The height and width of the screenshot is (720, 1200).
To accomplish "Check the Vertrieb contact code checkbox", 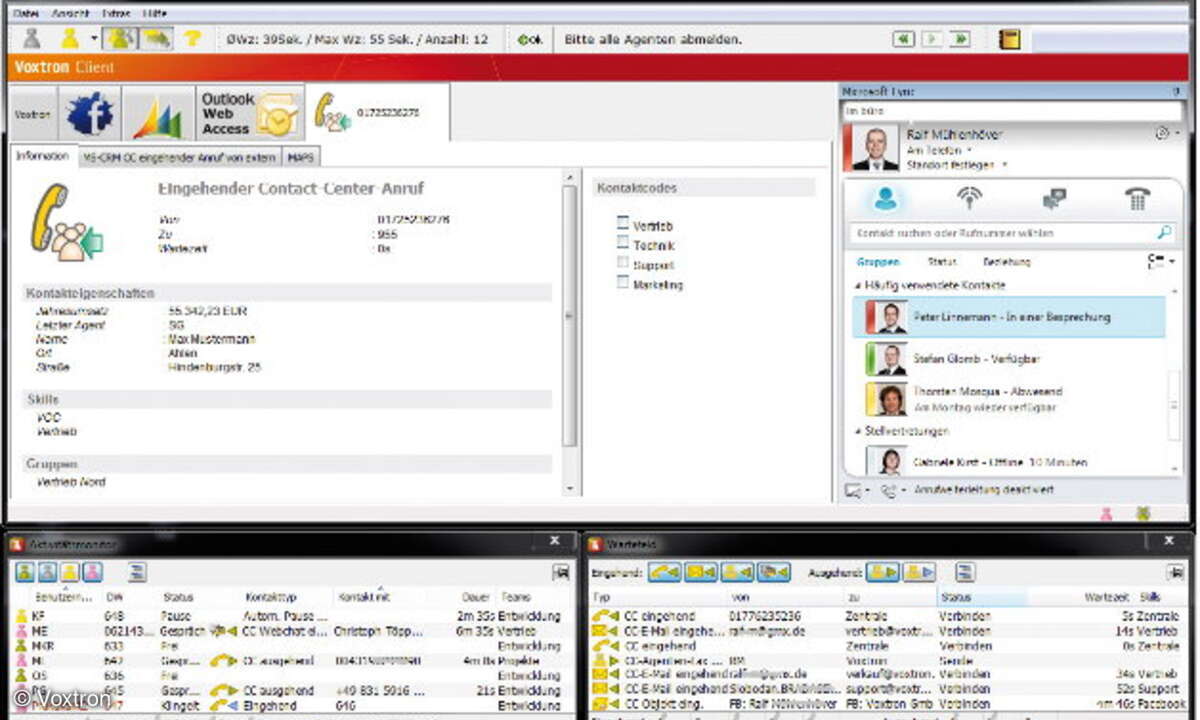I will click(x=623, y=225).
